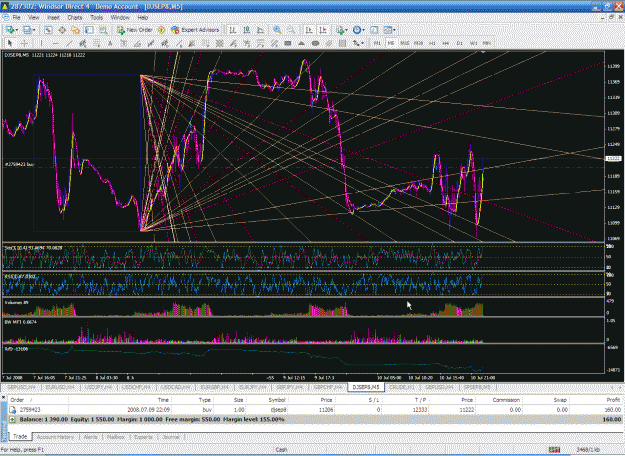Image resolution: width=625 pixels, height=456 pixels.
Task: Toggle the Terminal panel icon
Action: tap(89, 30)
